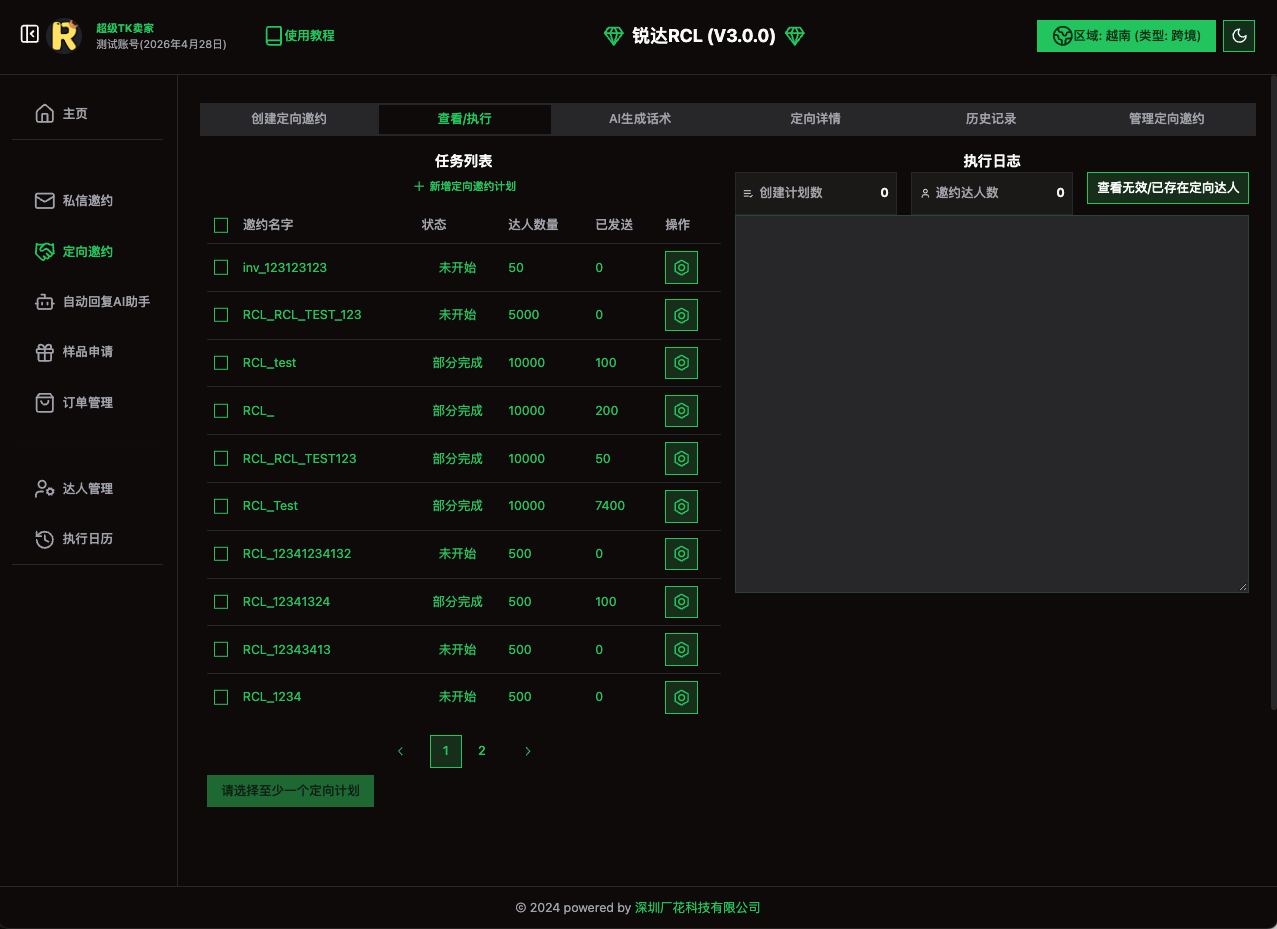Select the checkbox next to RCL_12341324

tap(221, 602)
